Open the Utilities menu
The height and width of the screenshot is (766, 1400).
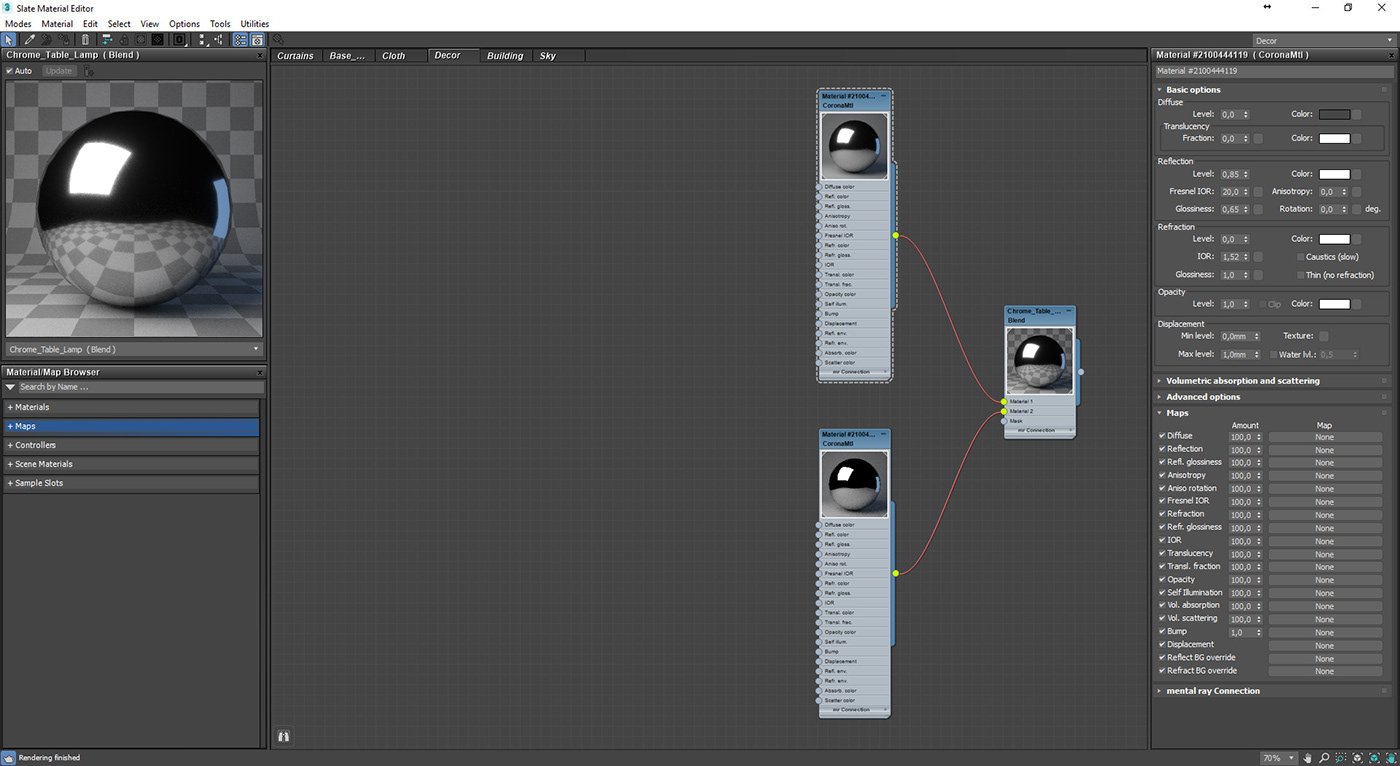coord(254,23)
